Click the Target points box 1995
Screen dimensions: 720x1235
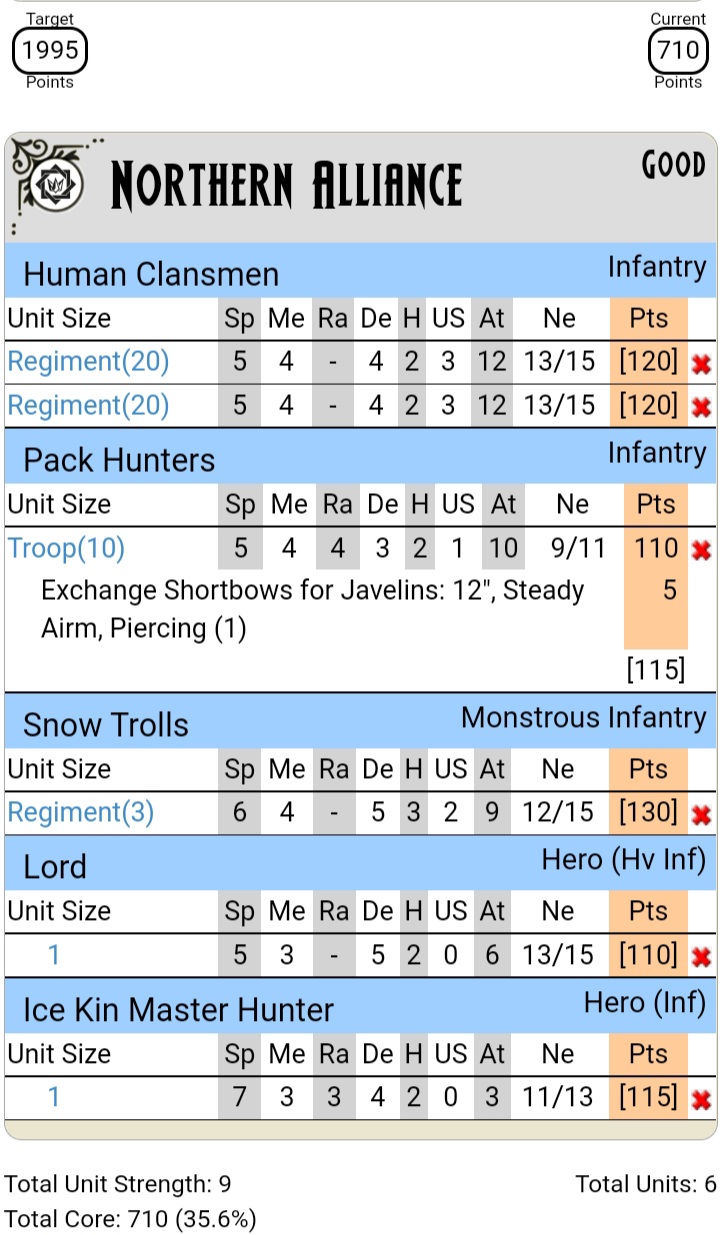(50, 50)
